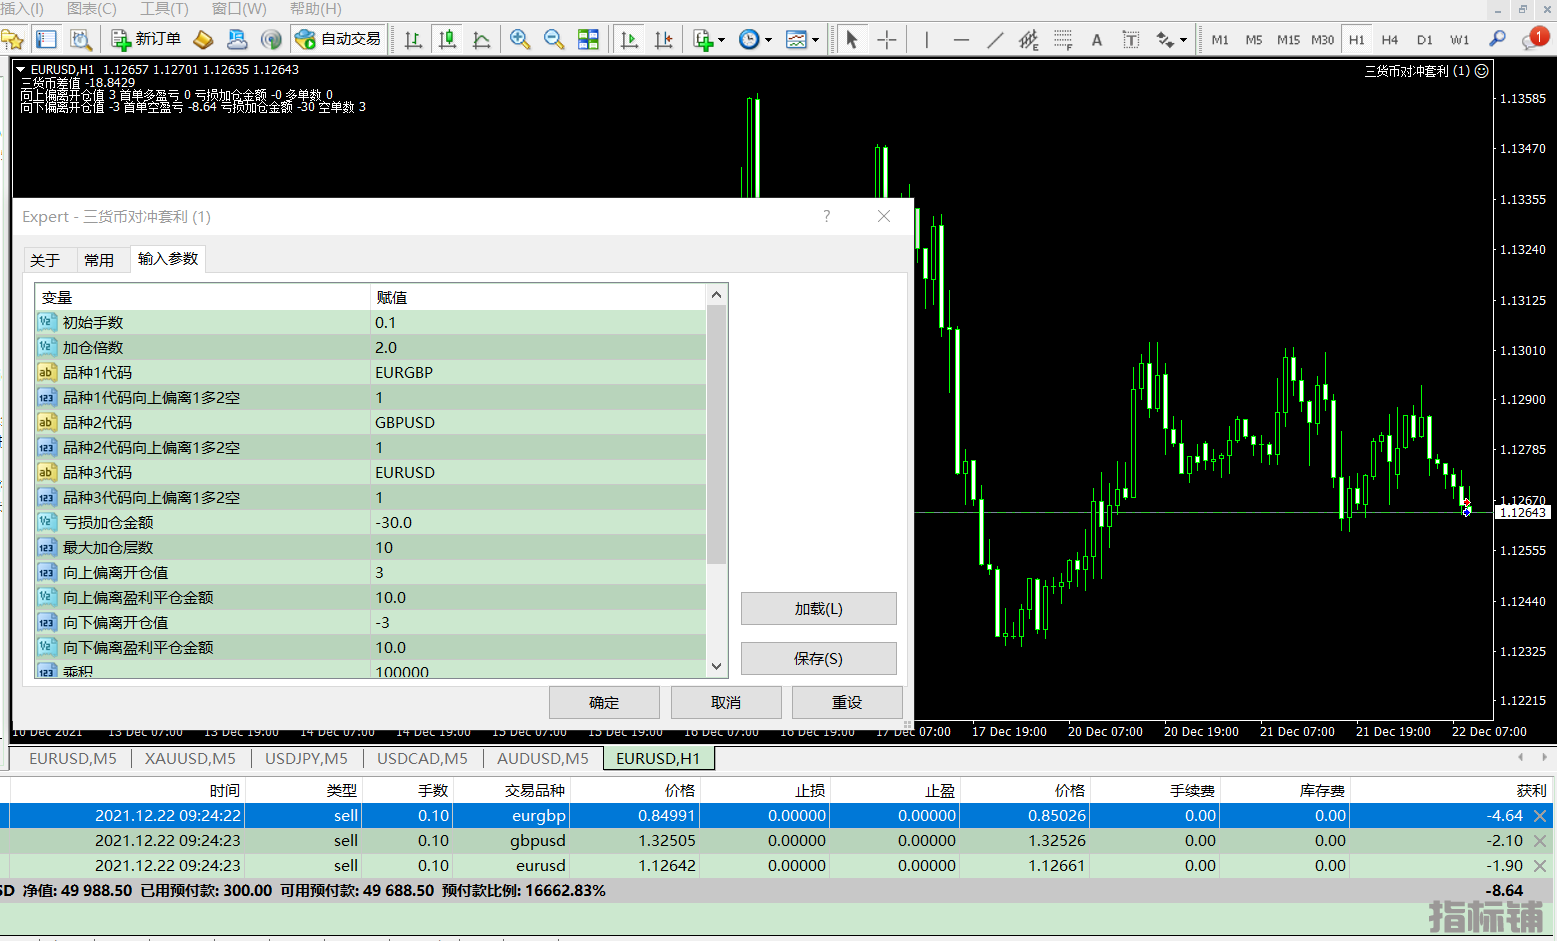Screen dimensions: 1557x941
Task: Switch to H1 timeframe
Action: [1356, 40]
